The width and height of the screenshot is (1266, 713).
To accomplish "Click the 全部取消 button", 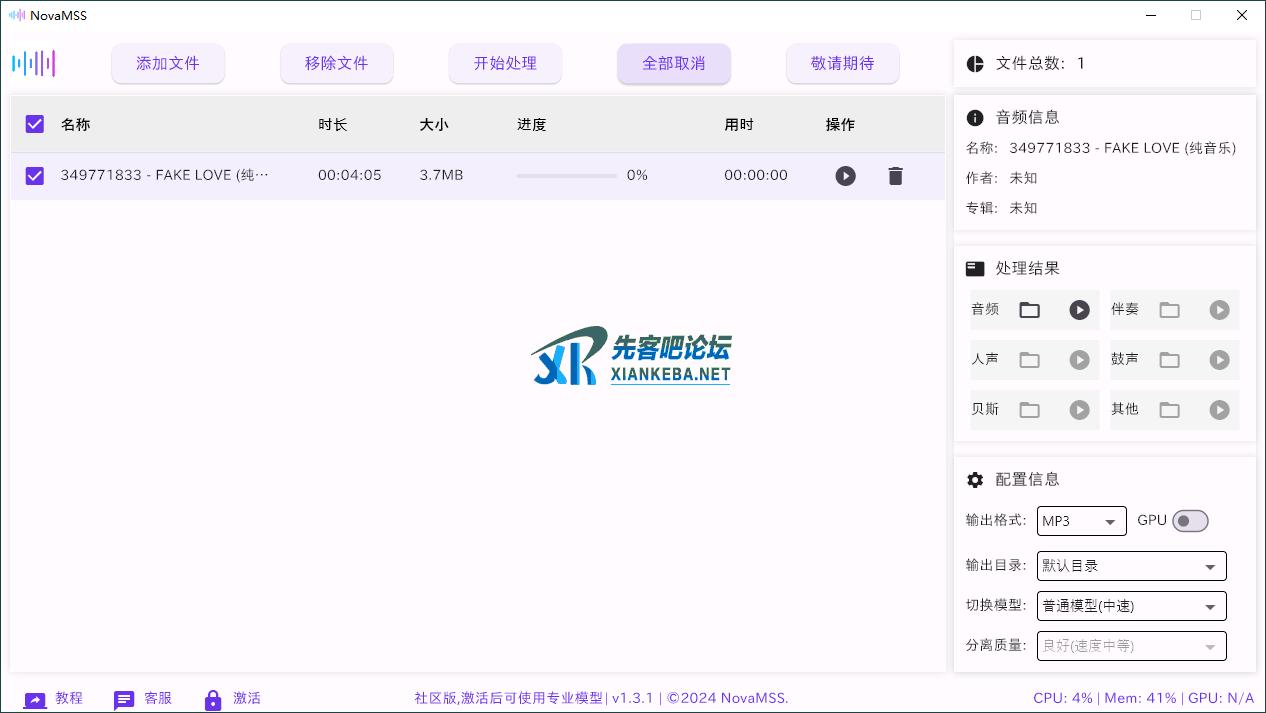I will (x=674, y=63).
